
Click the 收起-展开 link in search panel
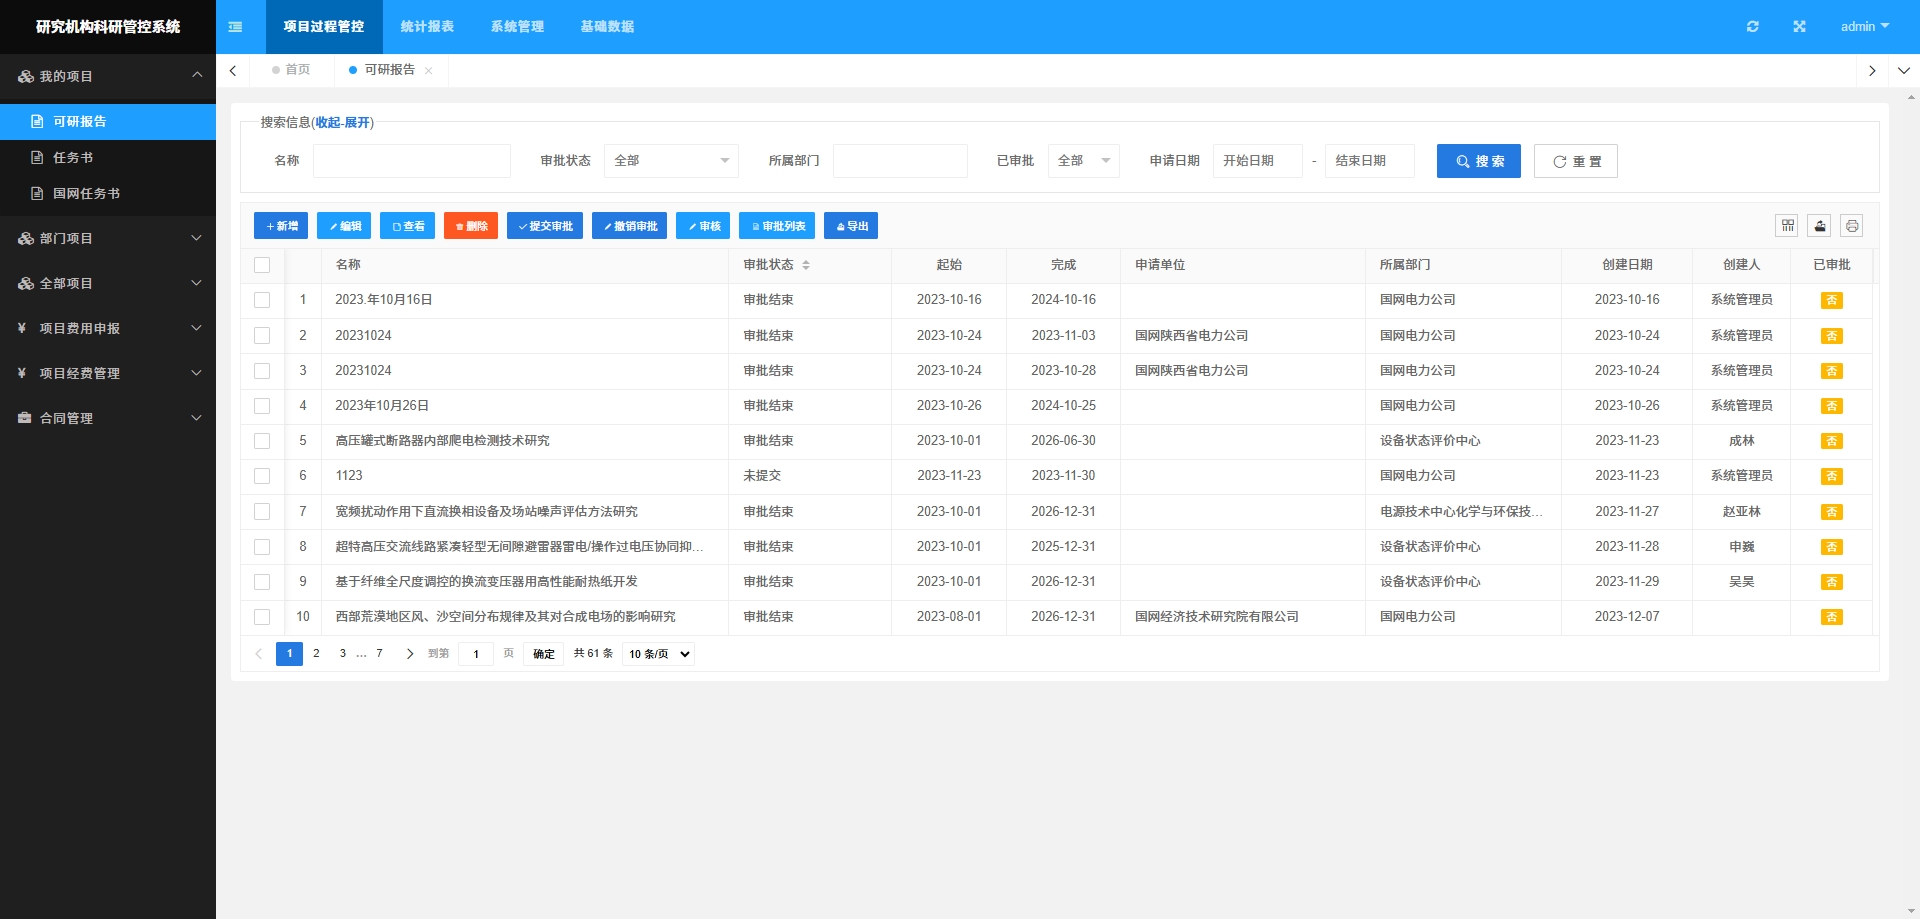343,123
